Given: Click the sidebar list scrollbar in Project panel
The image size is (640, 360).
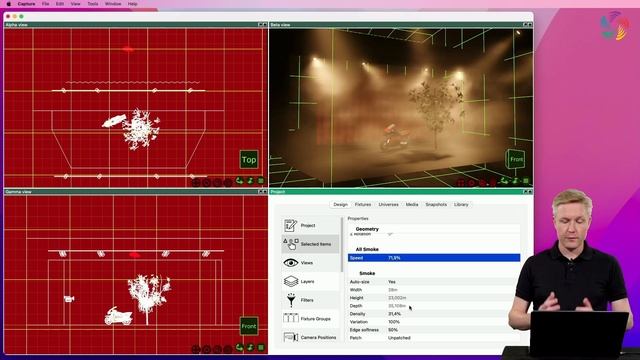Looking at the screenshot, I should 342,245.
